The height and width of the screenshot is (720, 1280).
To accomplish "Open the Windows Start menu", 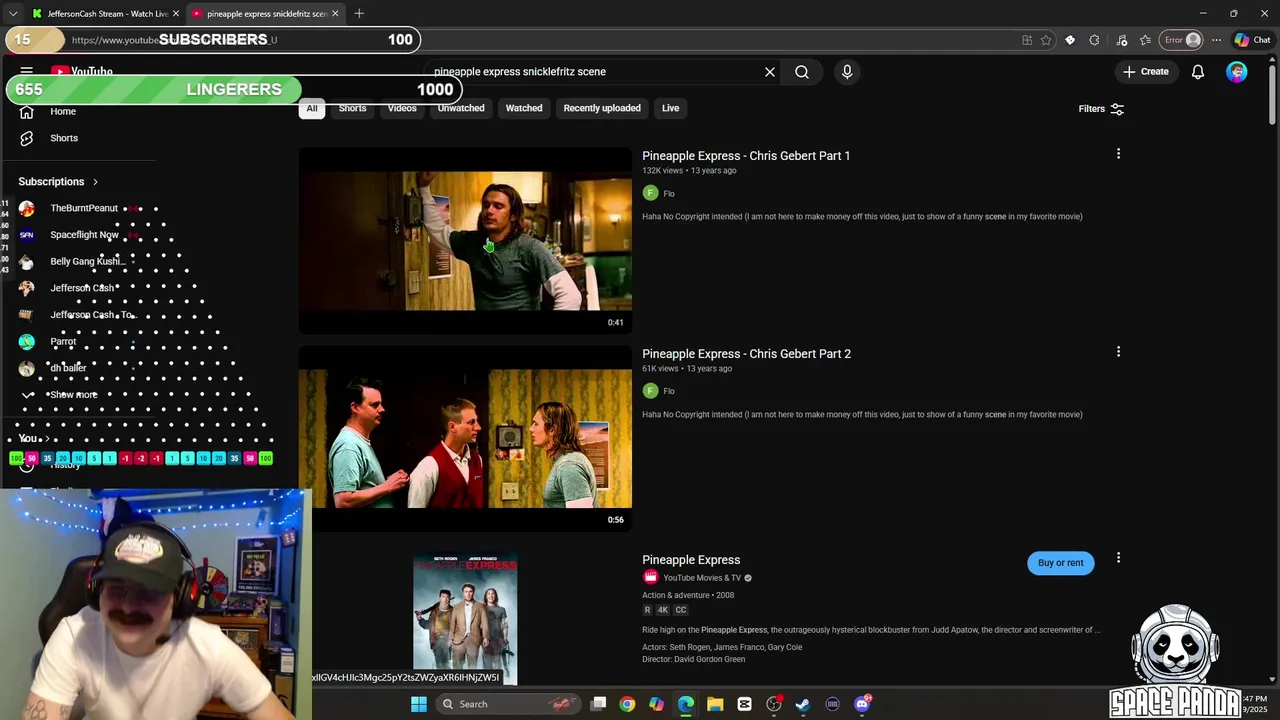I will point(419,704).
